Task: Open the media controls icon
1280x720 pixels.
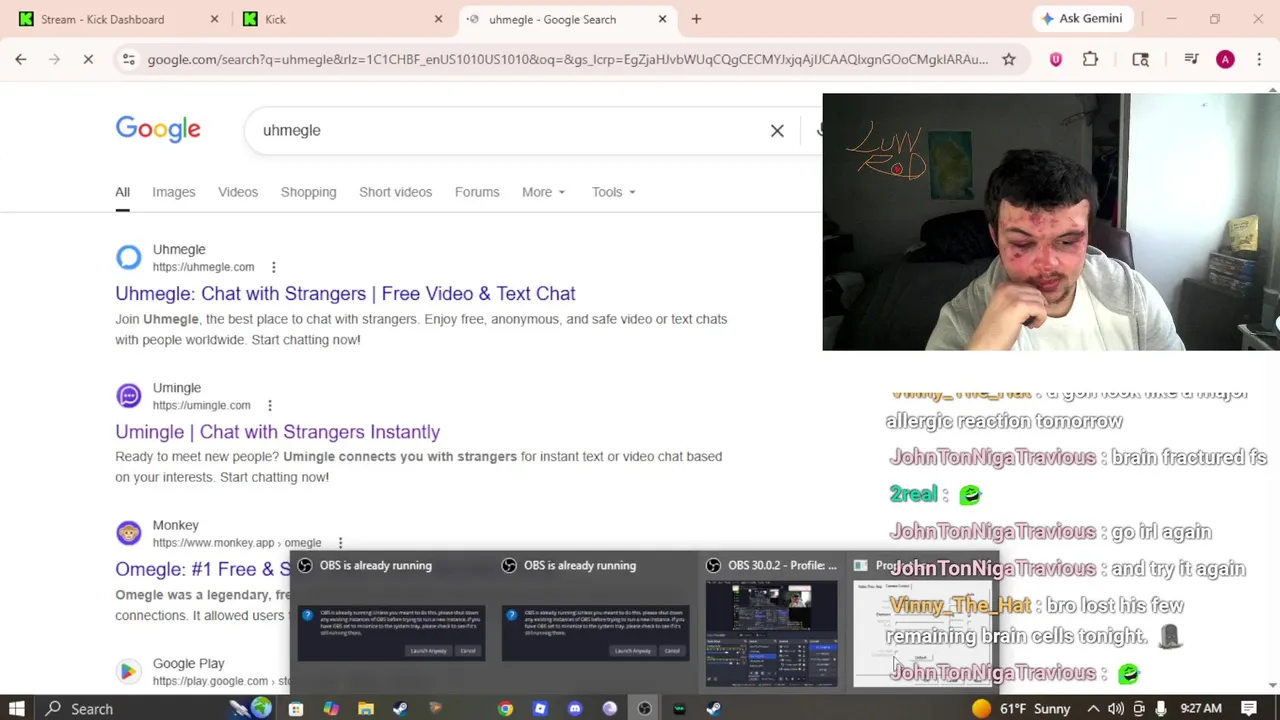Action: click(1191, 59)
